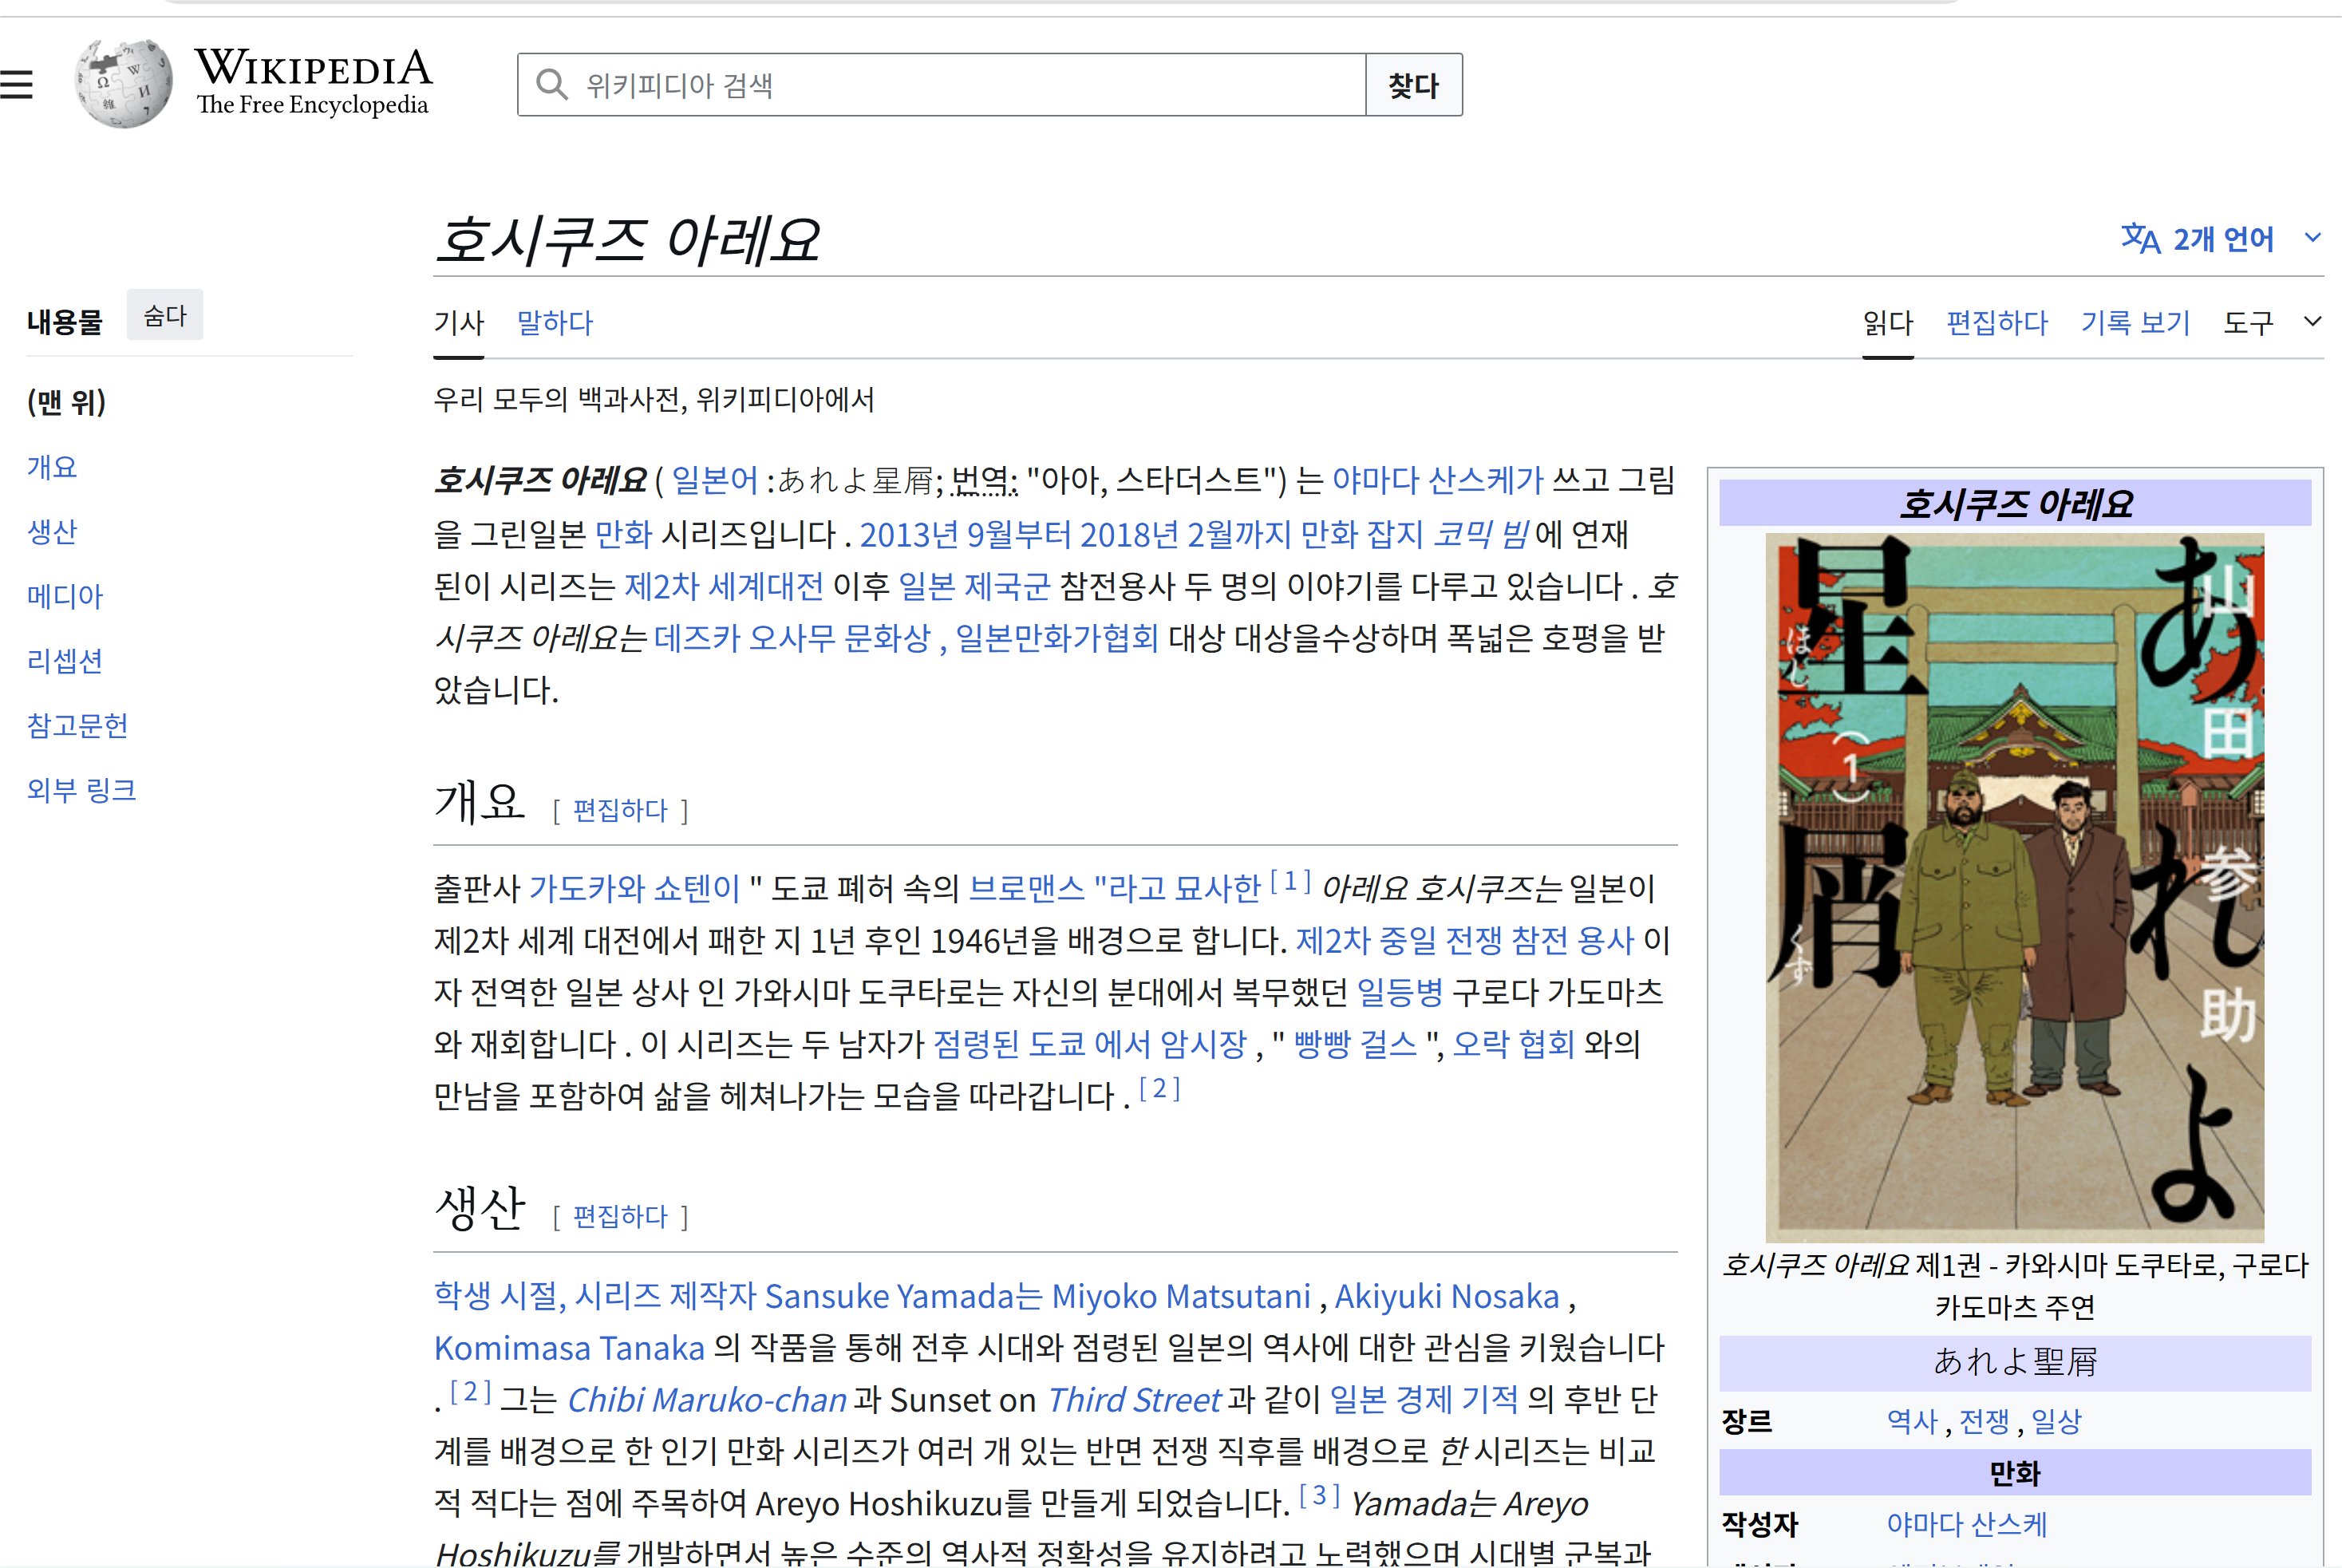Click footnote reference [3]
Viewport: 2342px width, 1568px height.
(1319, 1496)
